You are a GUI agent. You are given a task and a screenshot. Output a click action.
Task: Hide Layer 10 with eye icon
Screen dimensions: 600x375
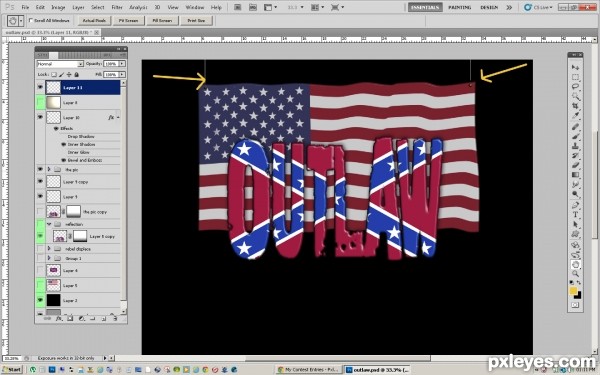coord(40,117)
